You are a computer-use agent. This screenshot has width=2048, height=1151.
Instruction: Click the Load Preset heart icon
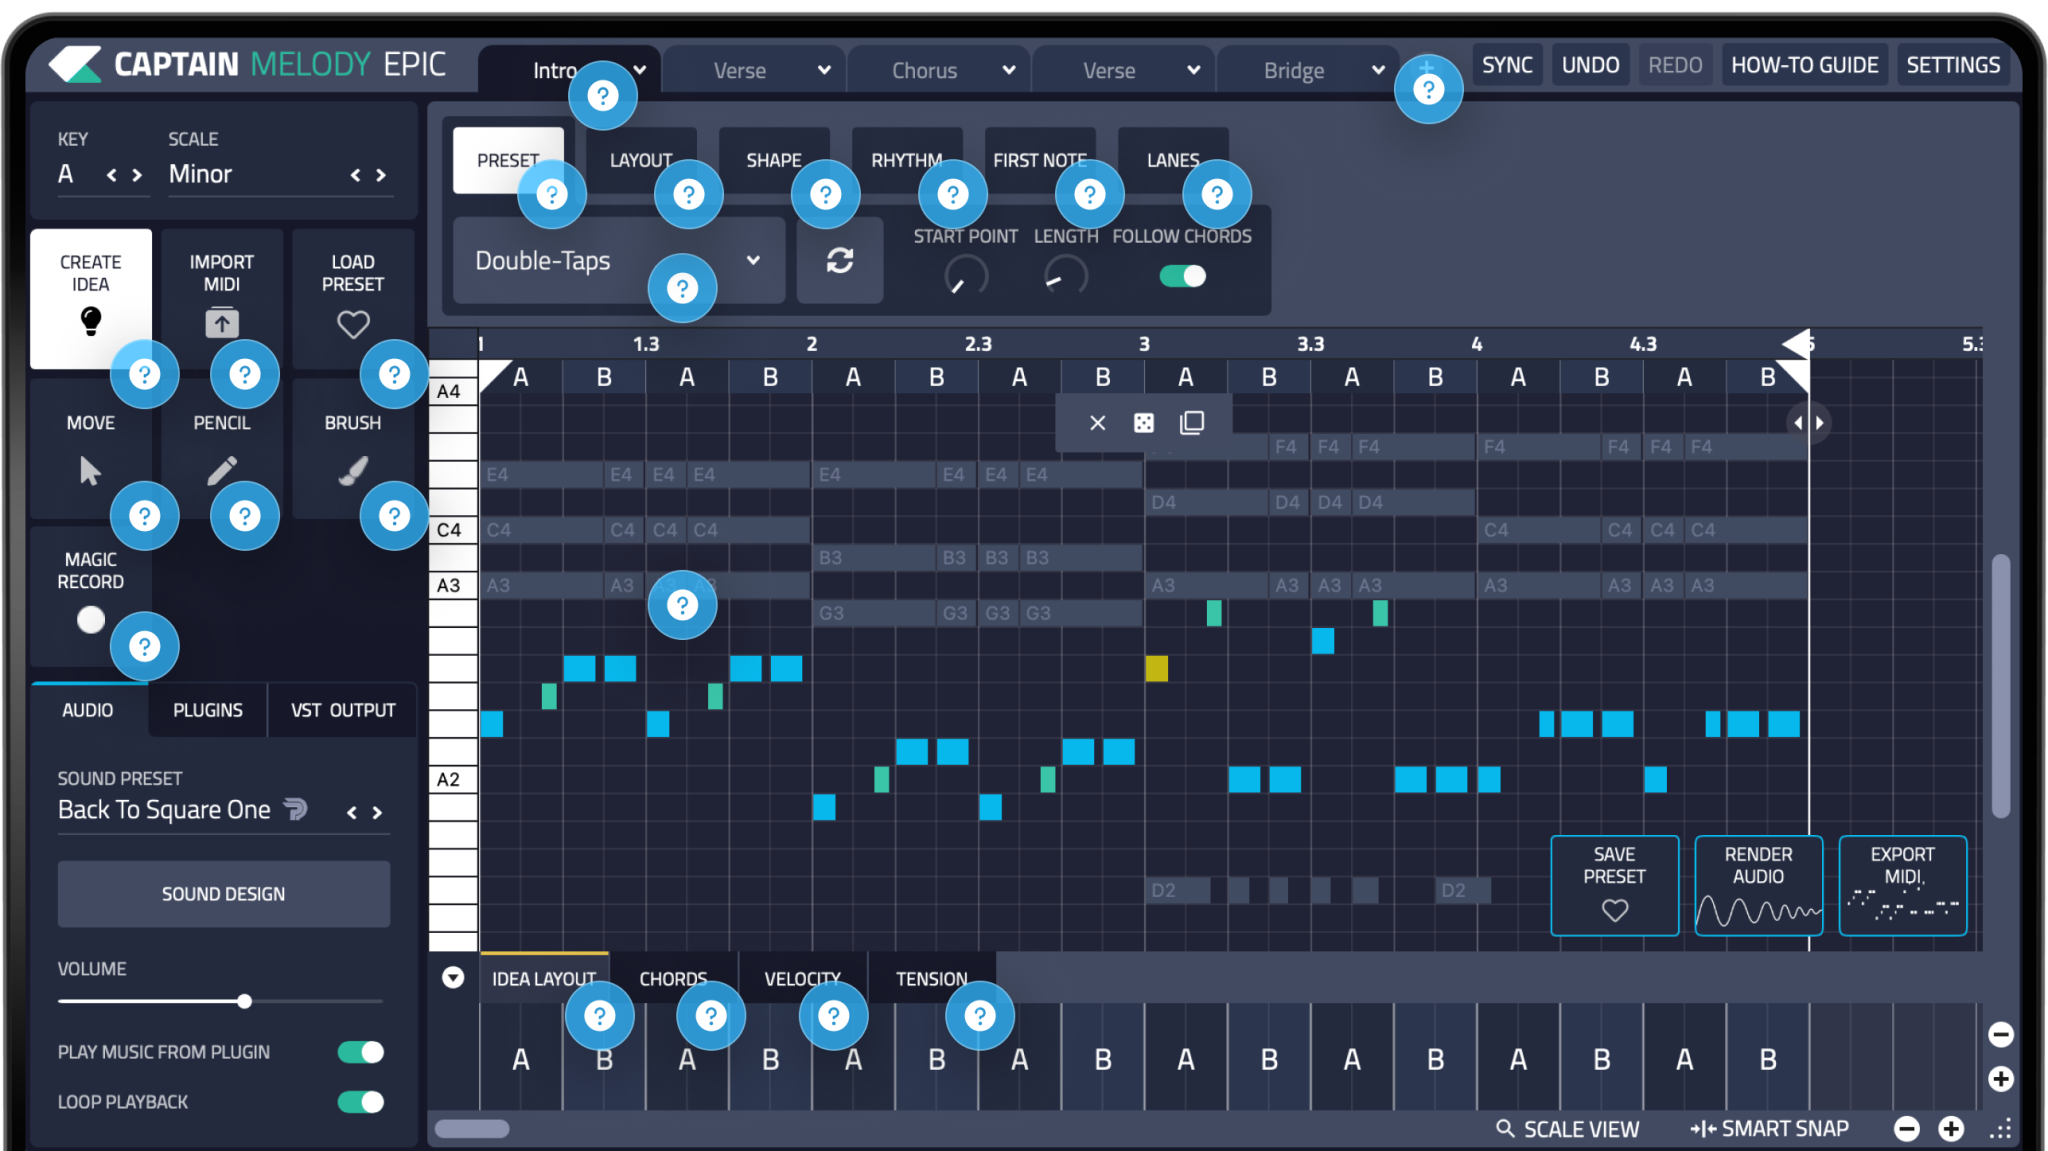(x=353, y=324)
